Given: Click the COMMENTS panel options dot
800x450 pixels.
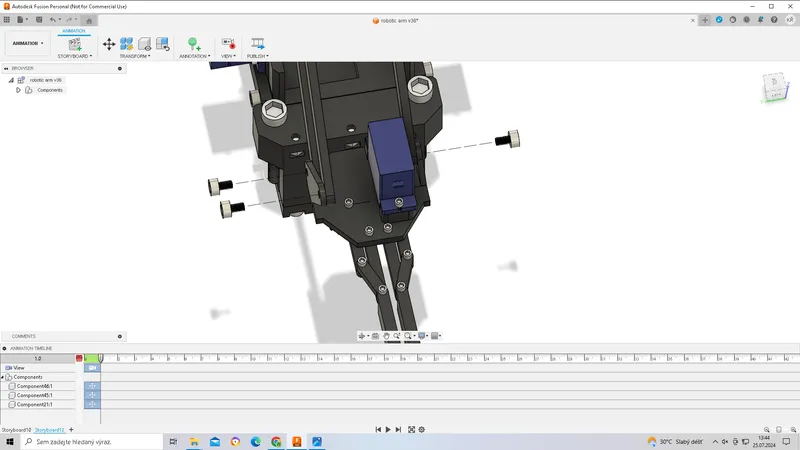Looking at the screenshot, I should (x=120, y=337).
